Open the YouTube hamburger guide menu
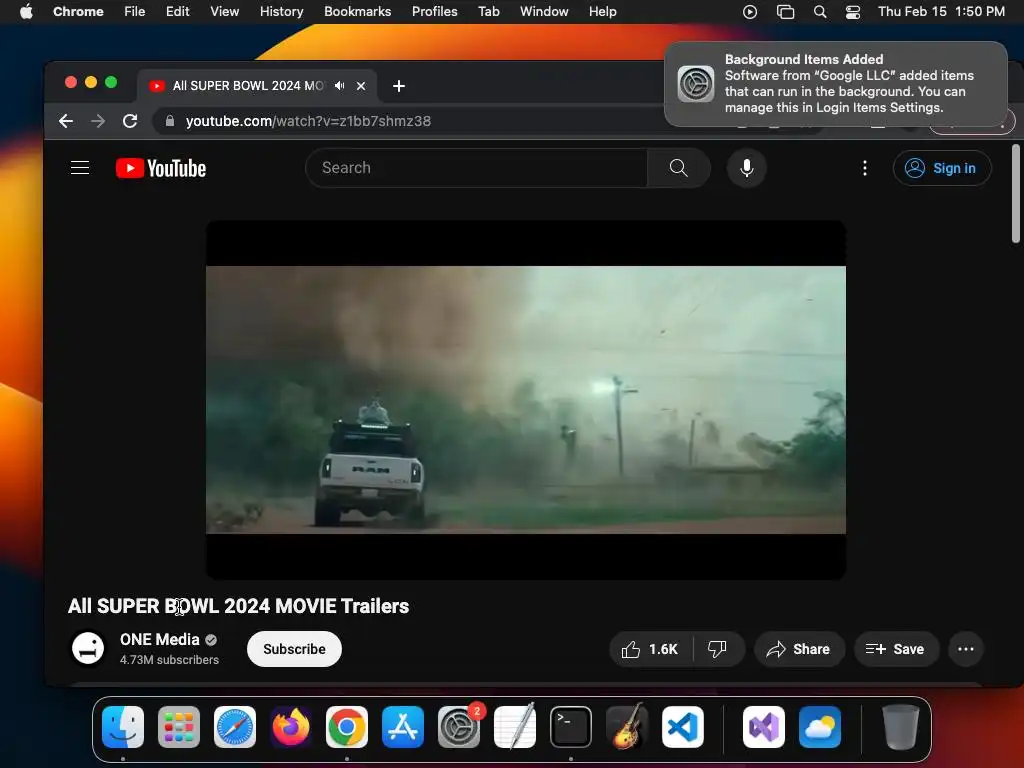This screenshot has width=1024, height=768. pyautogui.click(x=80, y=168)
